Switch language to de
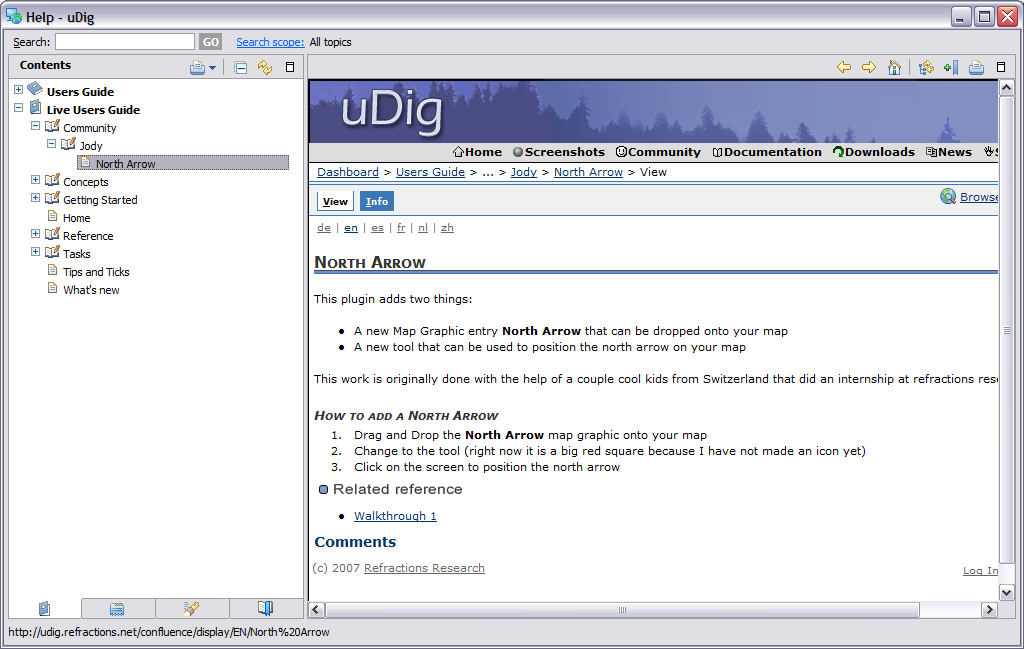 (x=324, y=228)
